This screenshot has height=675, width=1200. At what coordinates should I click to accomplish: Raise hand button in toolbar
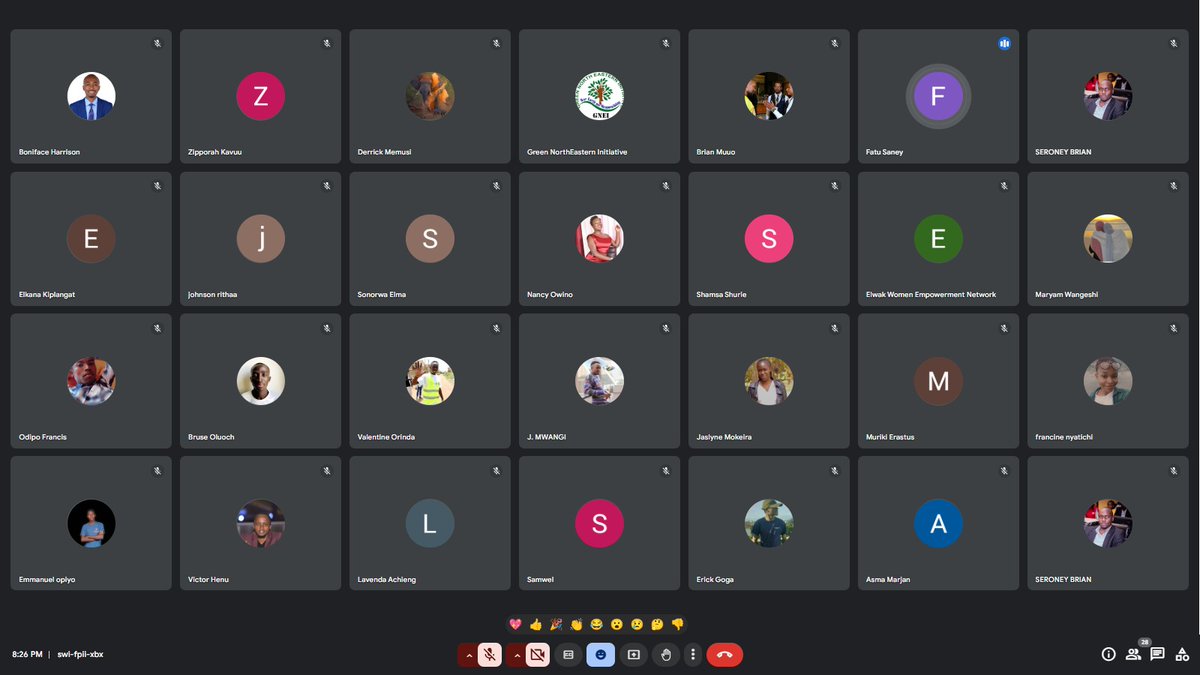click(x=665, y=655)
